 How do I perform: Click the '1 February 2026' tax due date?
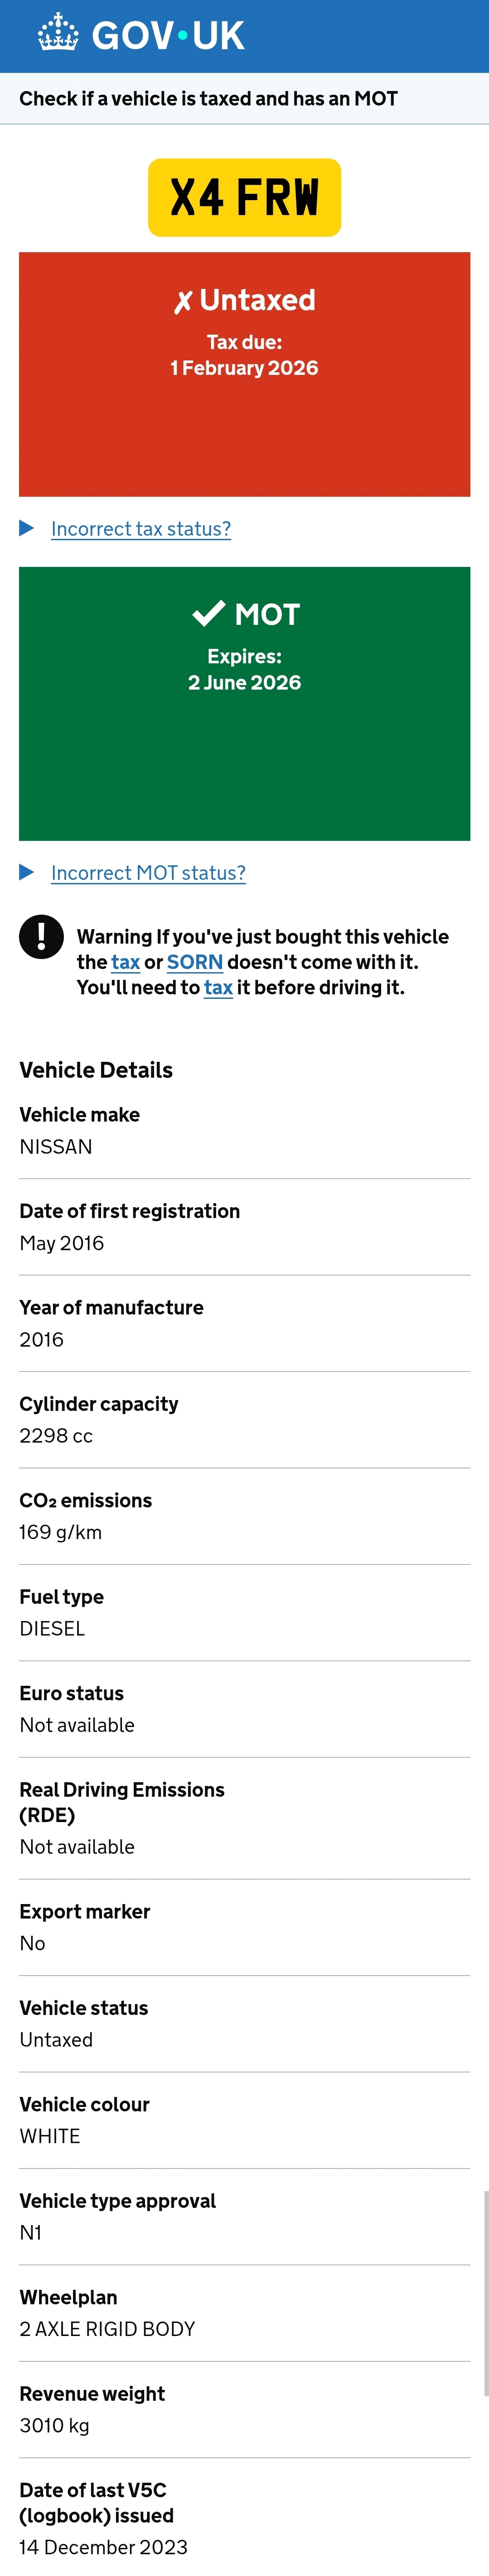(x=244, y=368)
